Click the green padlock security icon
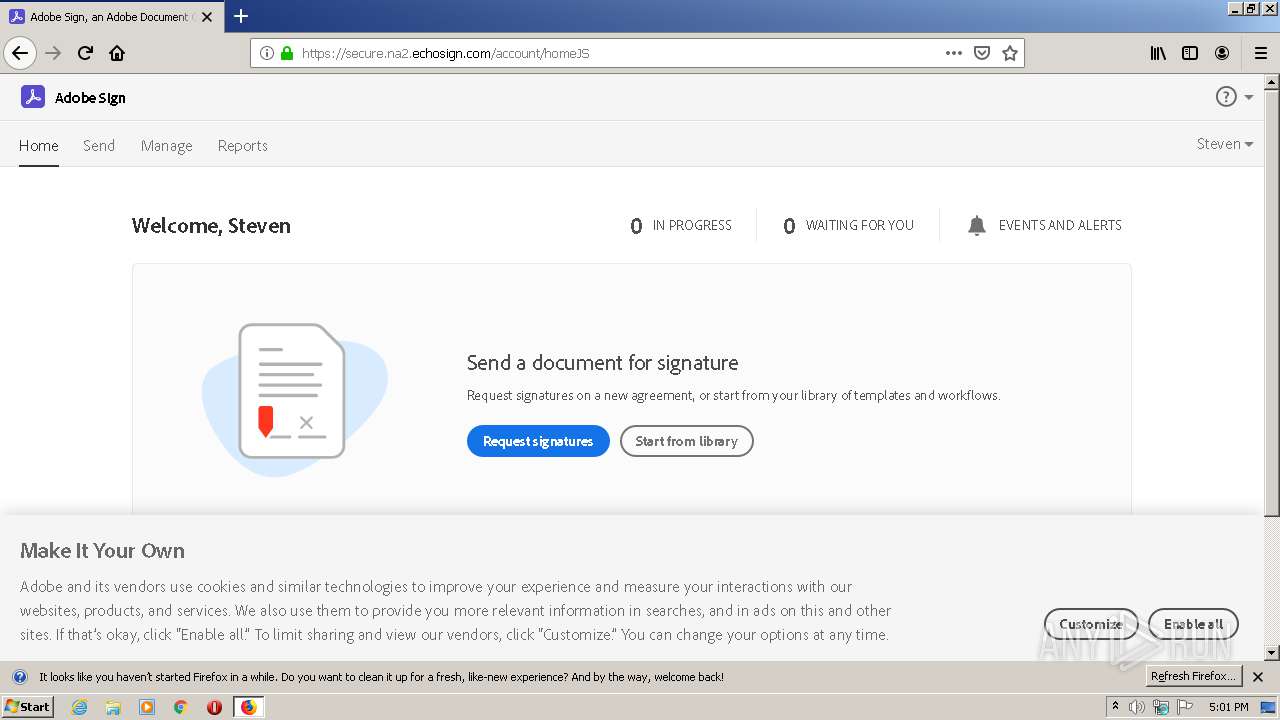Screen dimensions: 1280x720 coord(287,53)
